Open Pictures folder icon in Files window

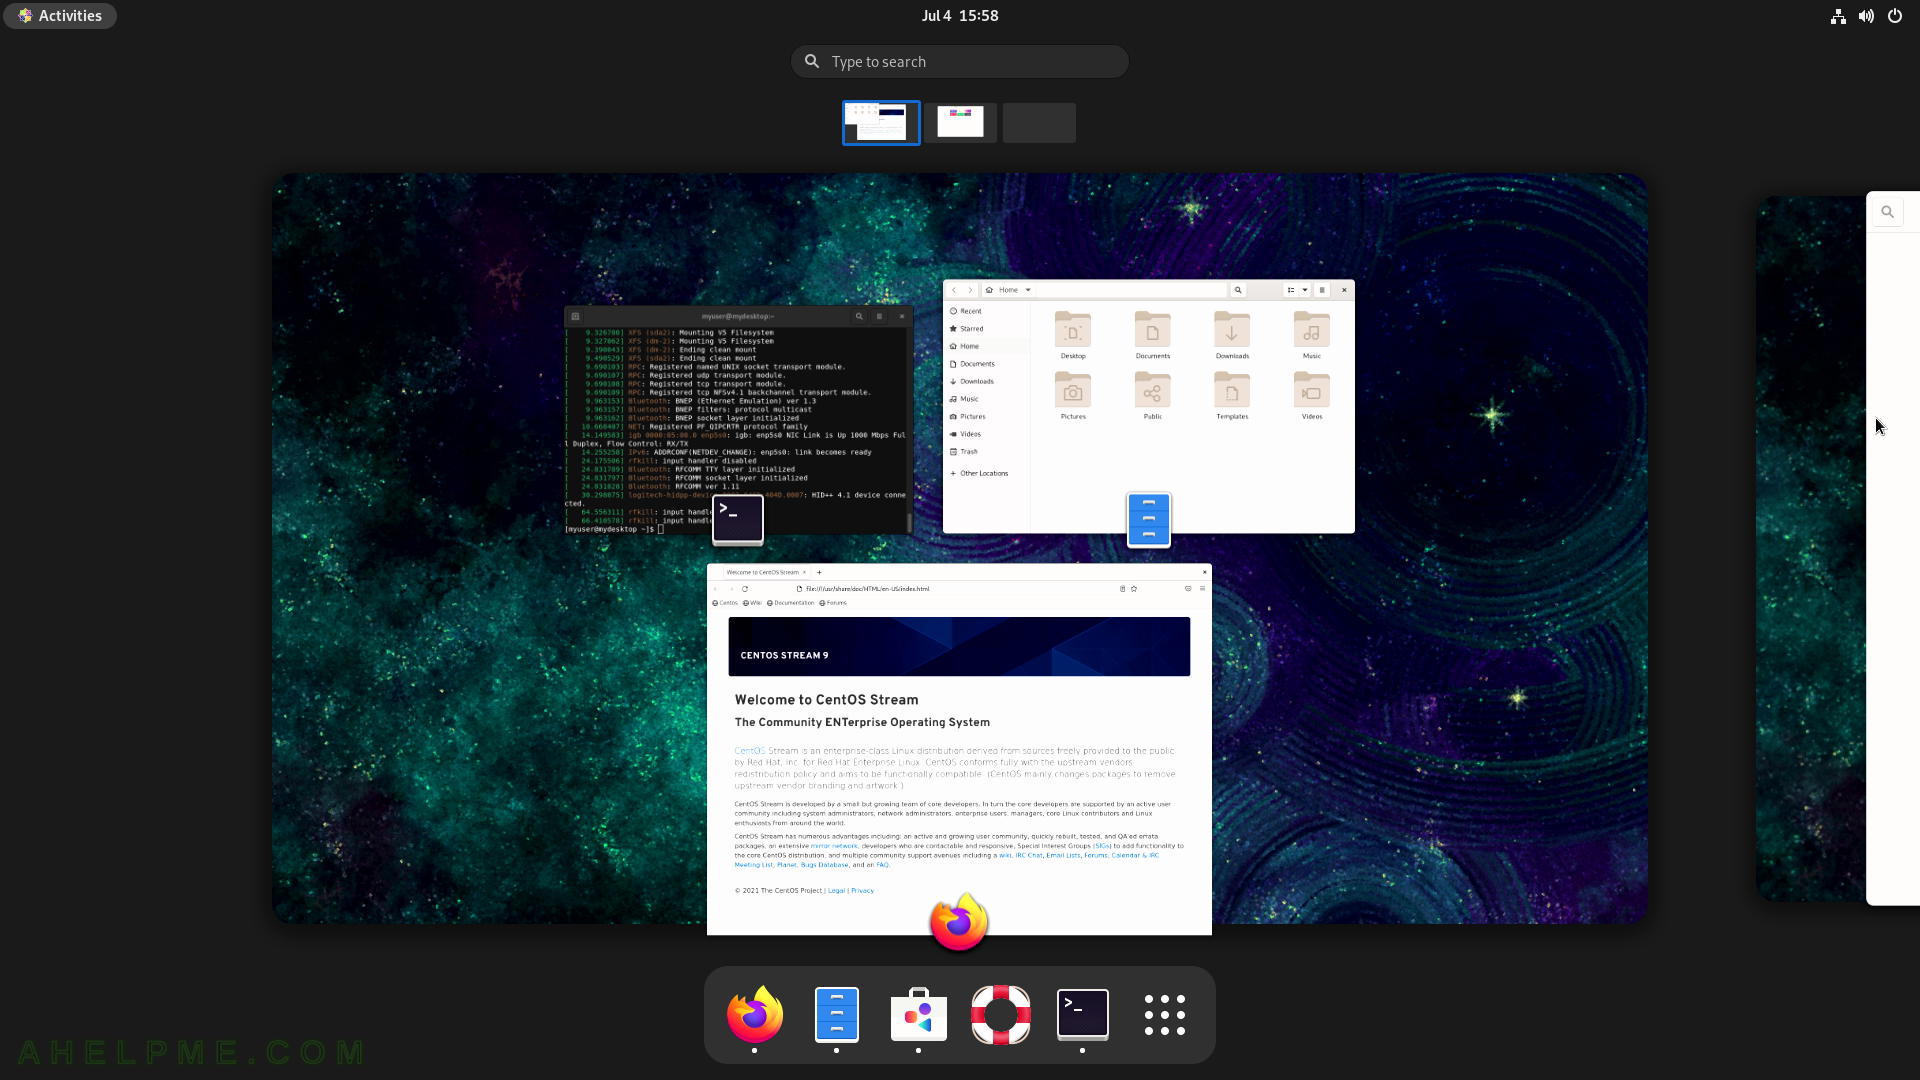tap(1073, 395)
